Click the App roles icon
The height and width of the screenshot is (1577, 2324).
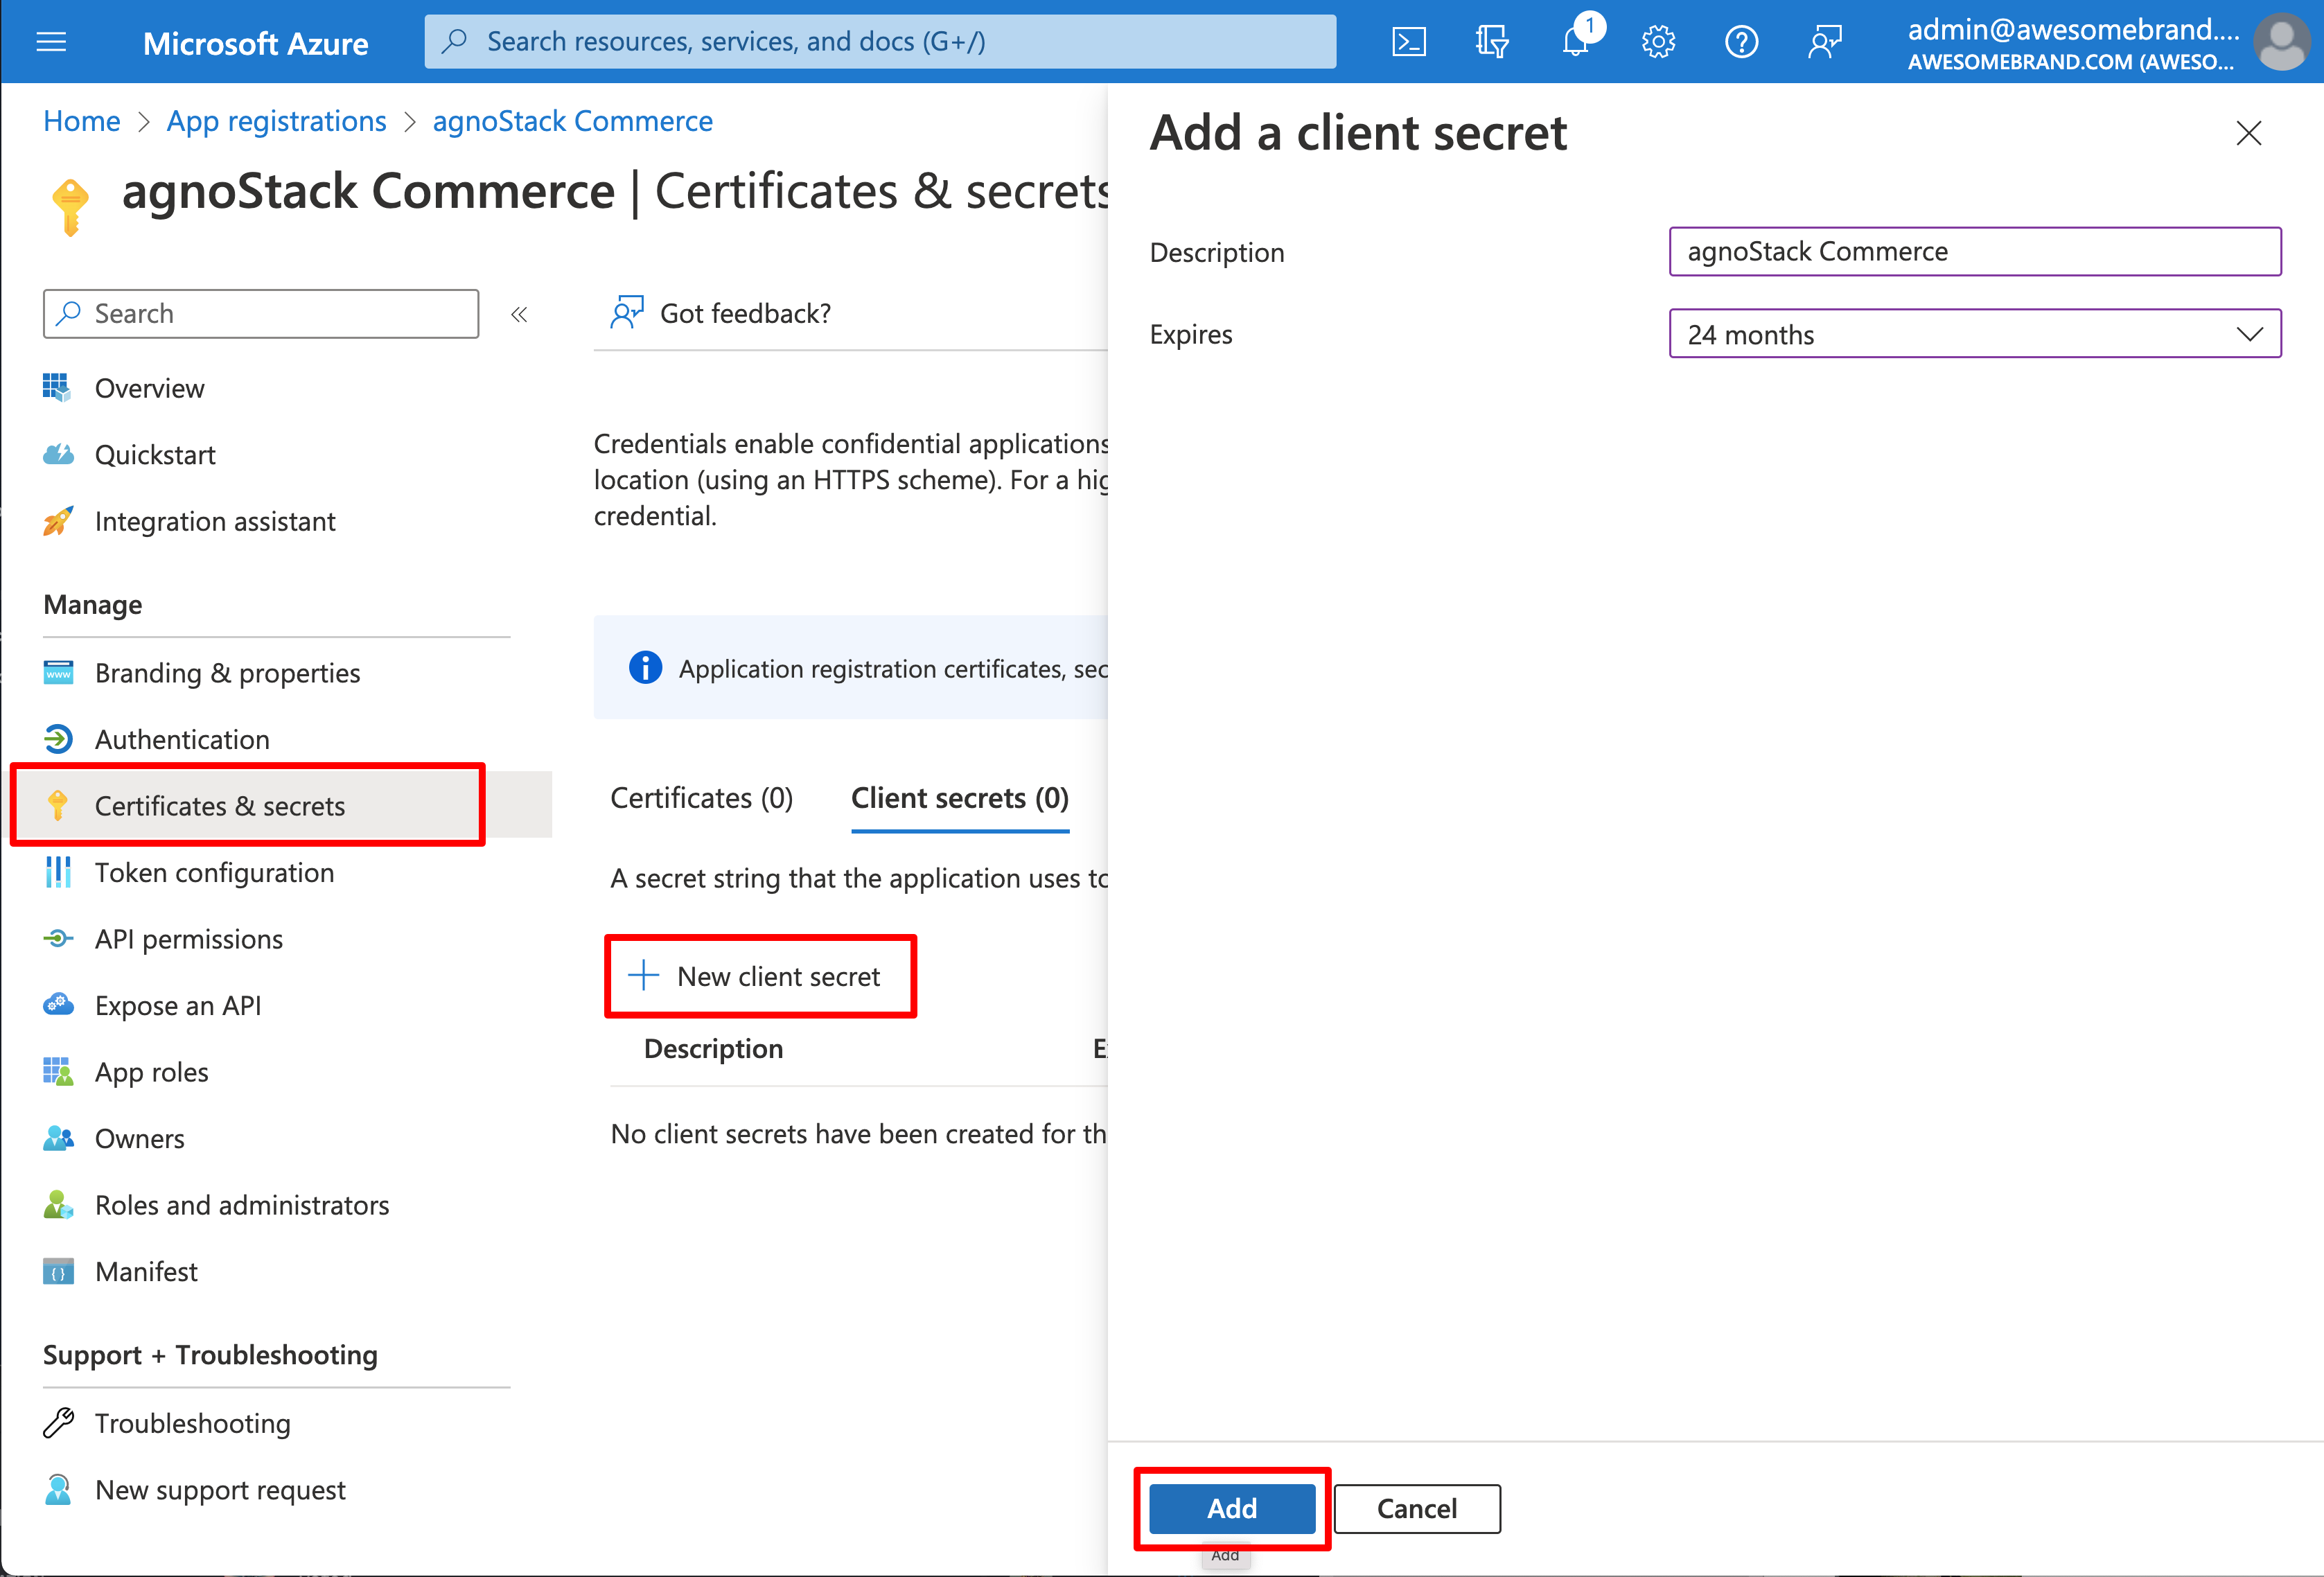point(58,1072)
